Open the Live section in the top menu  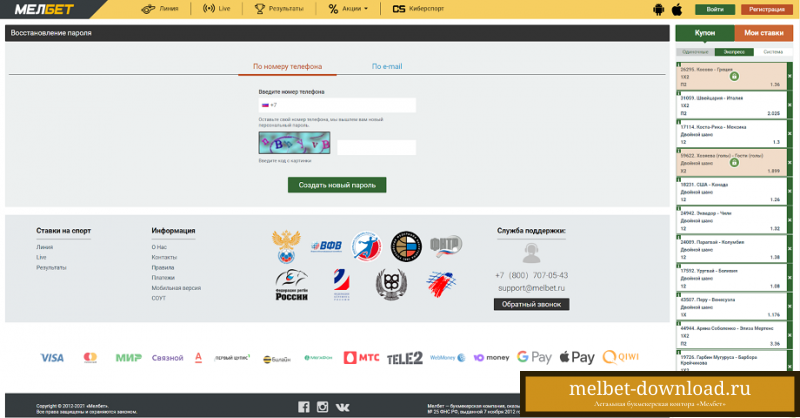pos(216,9)
